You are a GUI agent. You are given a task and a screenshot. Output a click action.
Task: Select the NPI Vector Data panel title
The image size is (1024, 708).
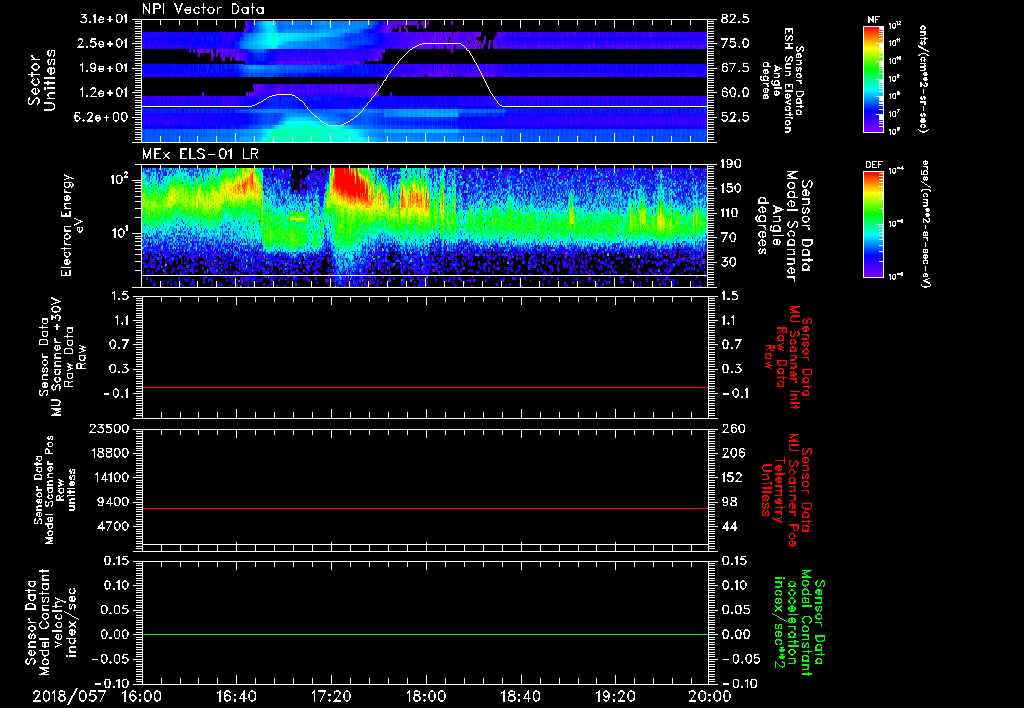click(x=203, y=9)
